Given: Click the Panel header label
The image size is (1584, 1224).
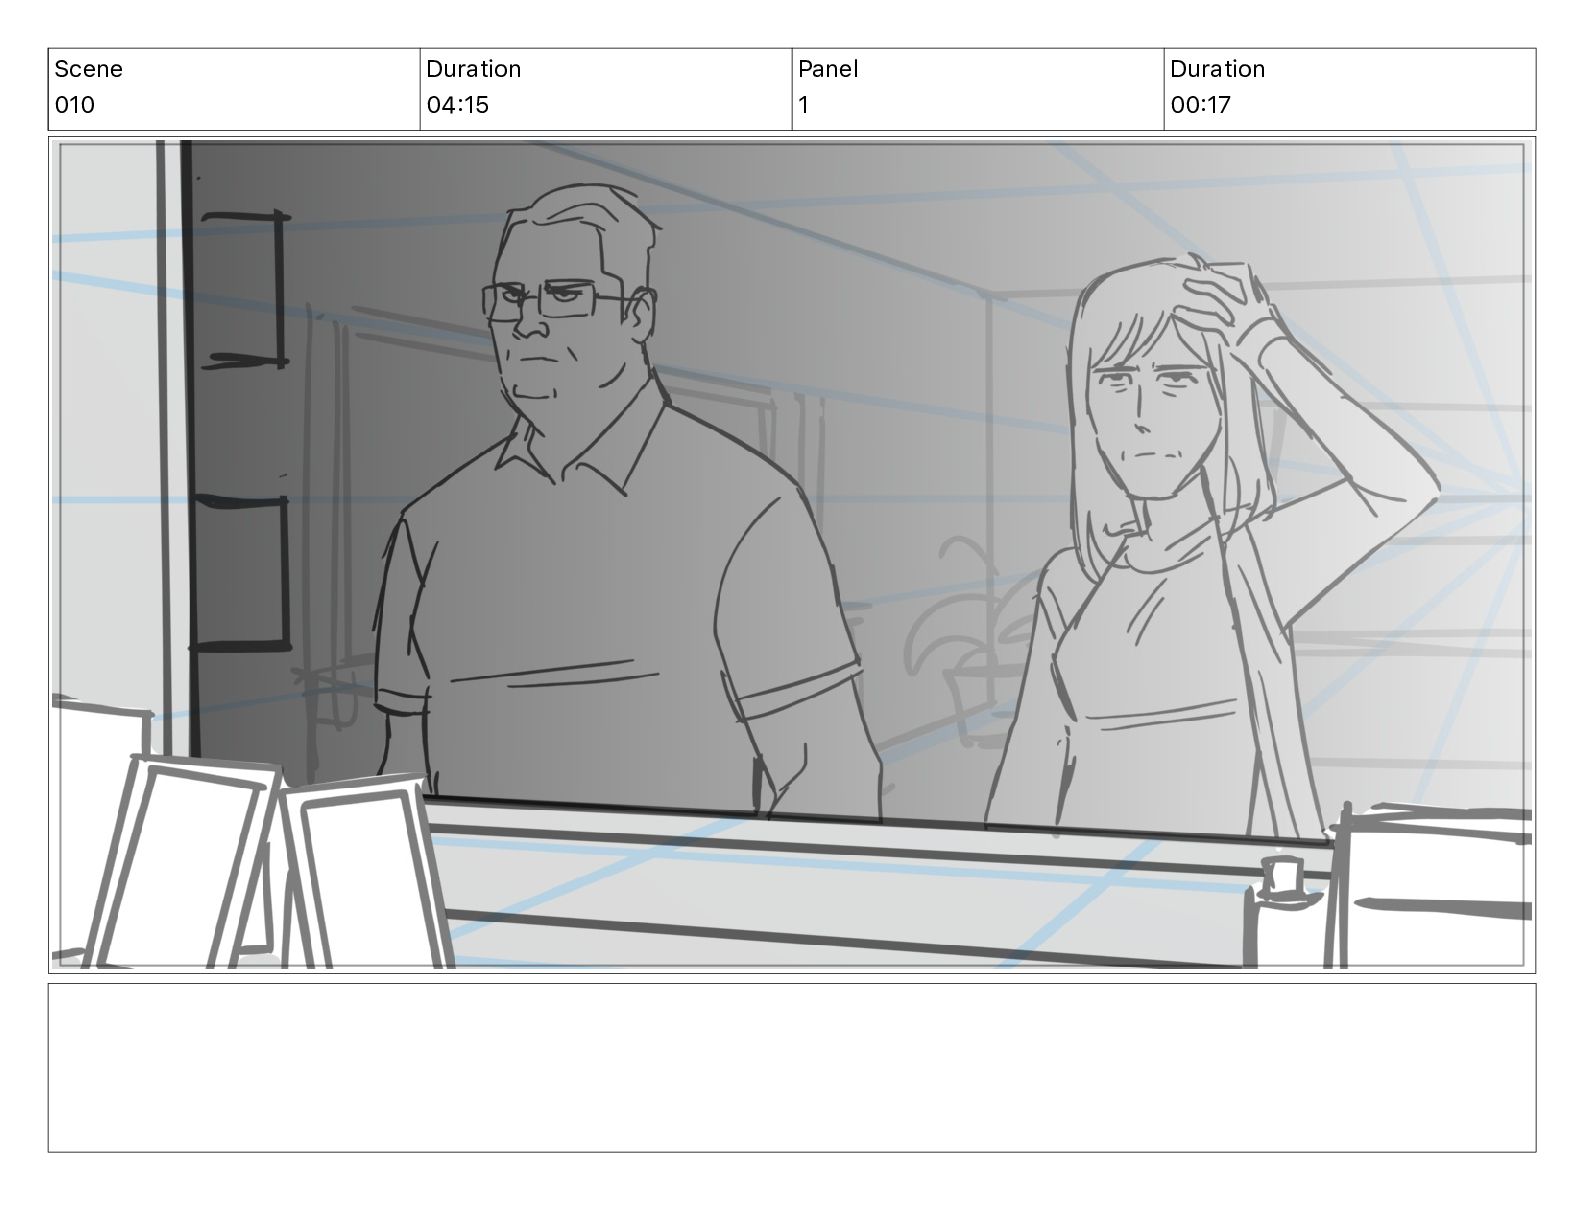Looking at the screenshot, I should [828, 69].
